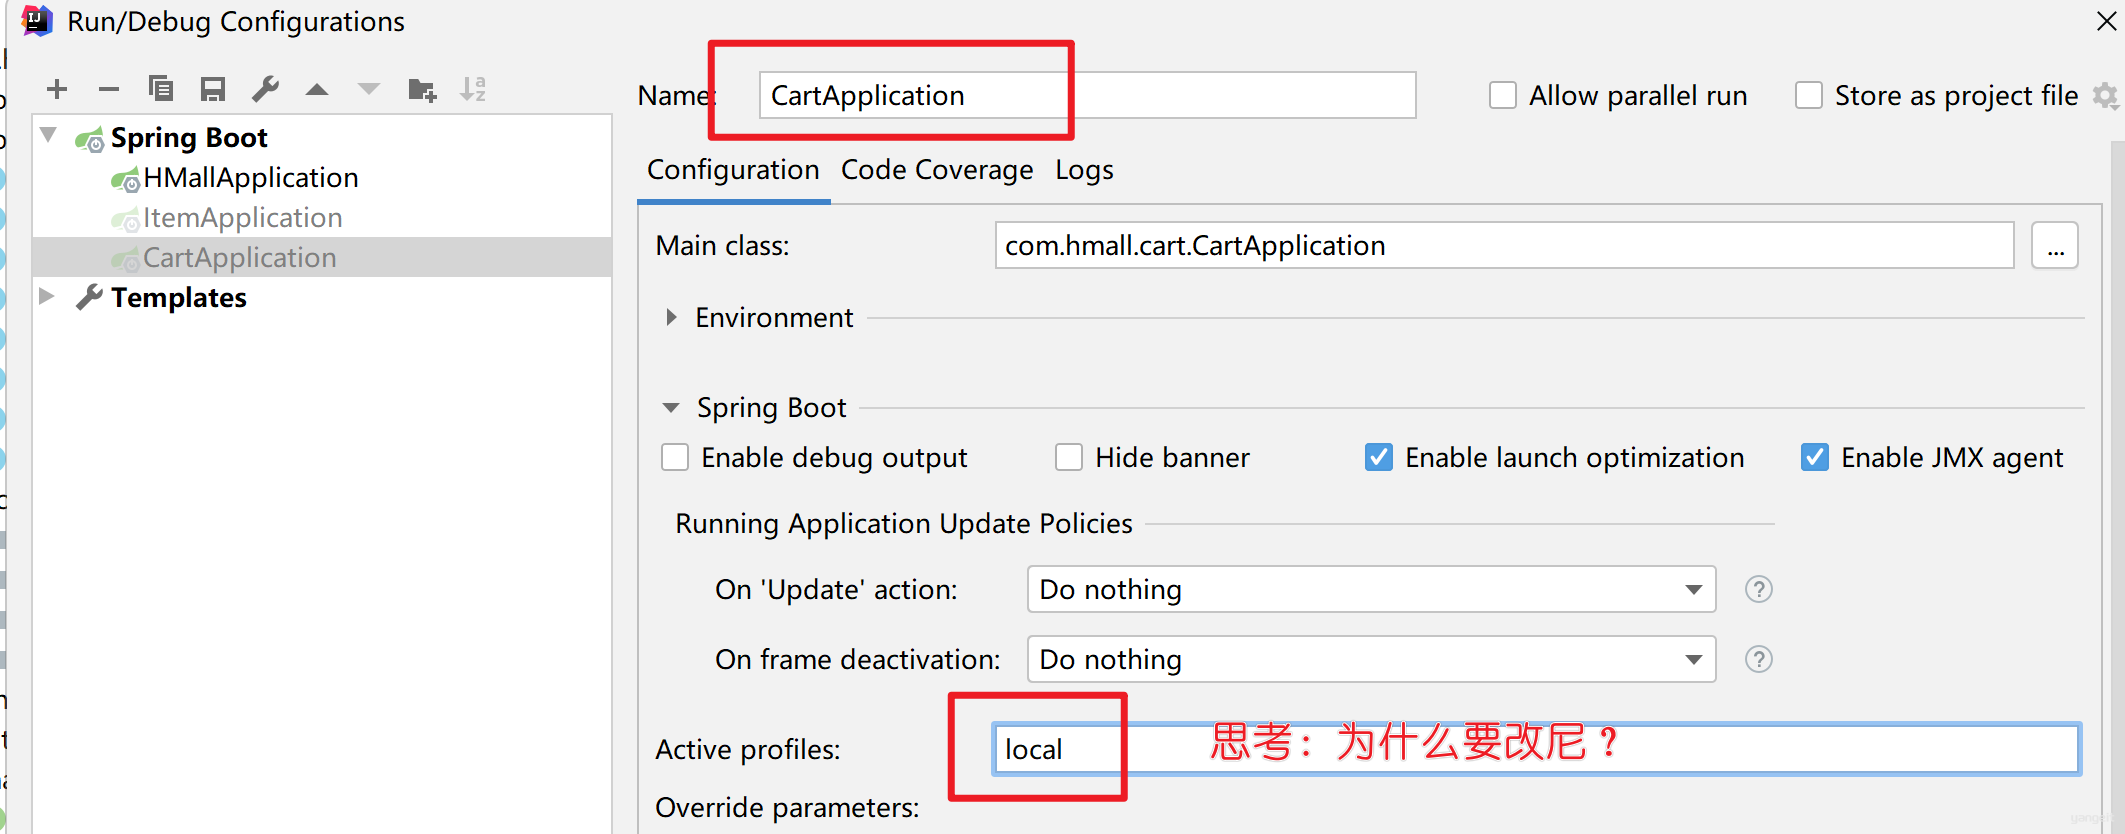Add a new configuration with the plus icon
Image resolution: width=2125 pixels, height=834 pixels.
[x=57, y=89]
